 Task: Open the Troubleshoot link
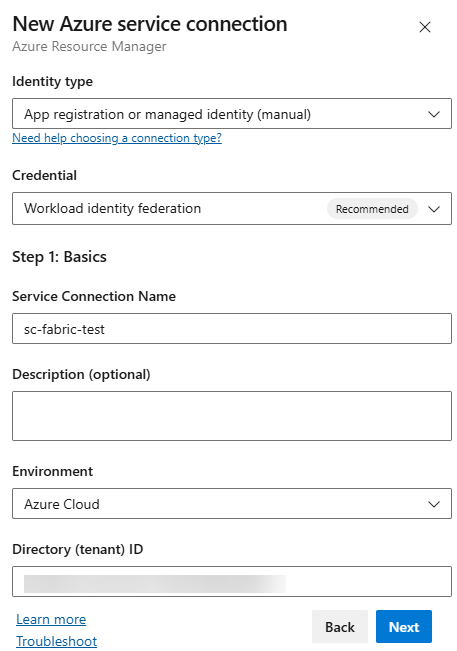56,641
